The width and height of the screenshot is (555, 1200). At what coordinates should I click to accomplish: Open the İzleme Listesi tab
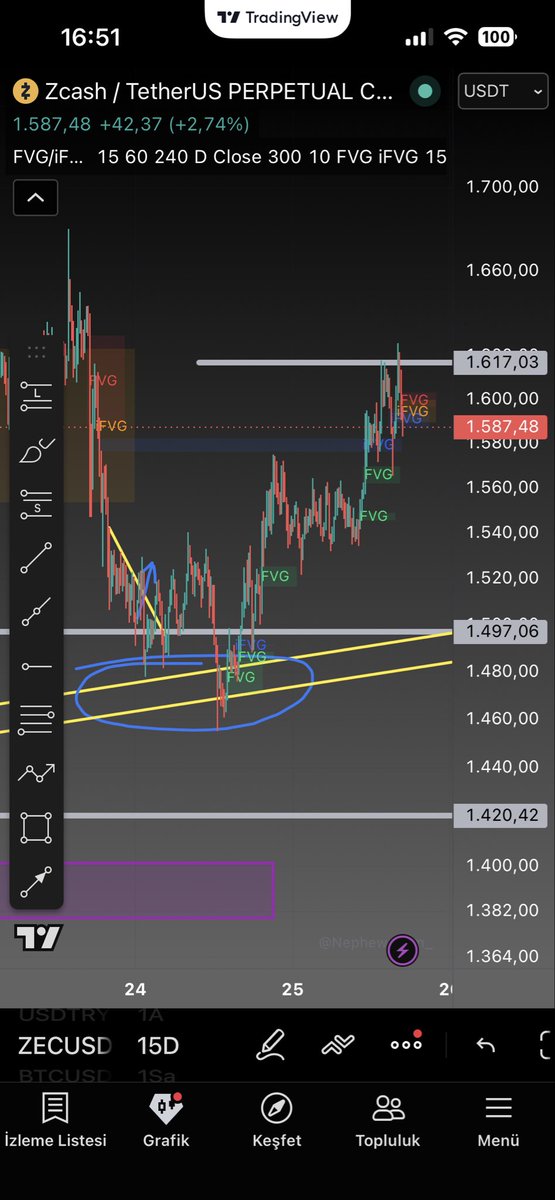55,1120
